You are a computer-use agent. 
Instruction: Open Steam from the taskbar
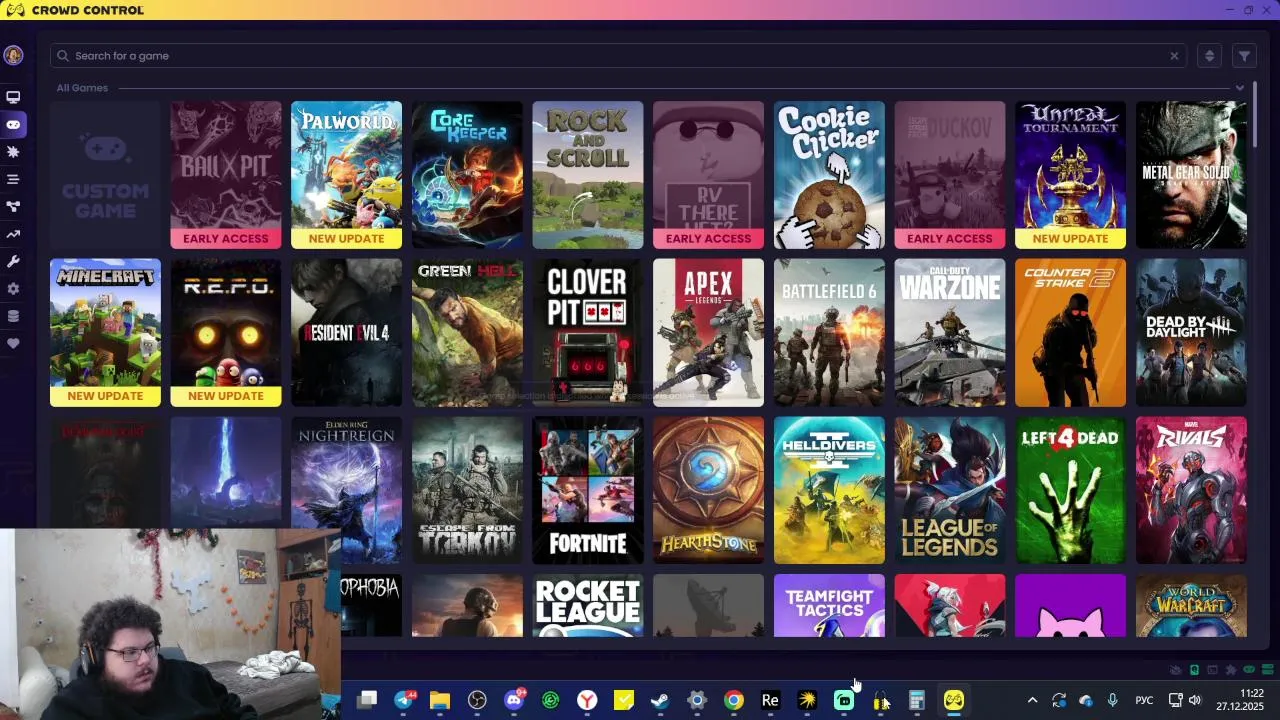pyautogui.click(x=660, y=701)
